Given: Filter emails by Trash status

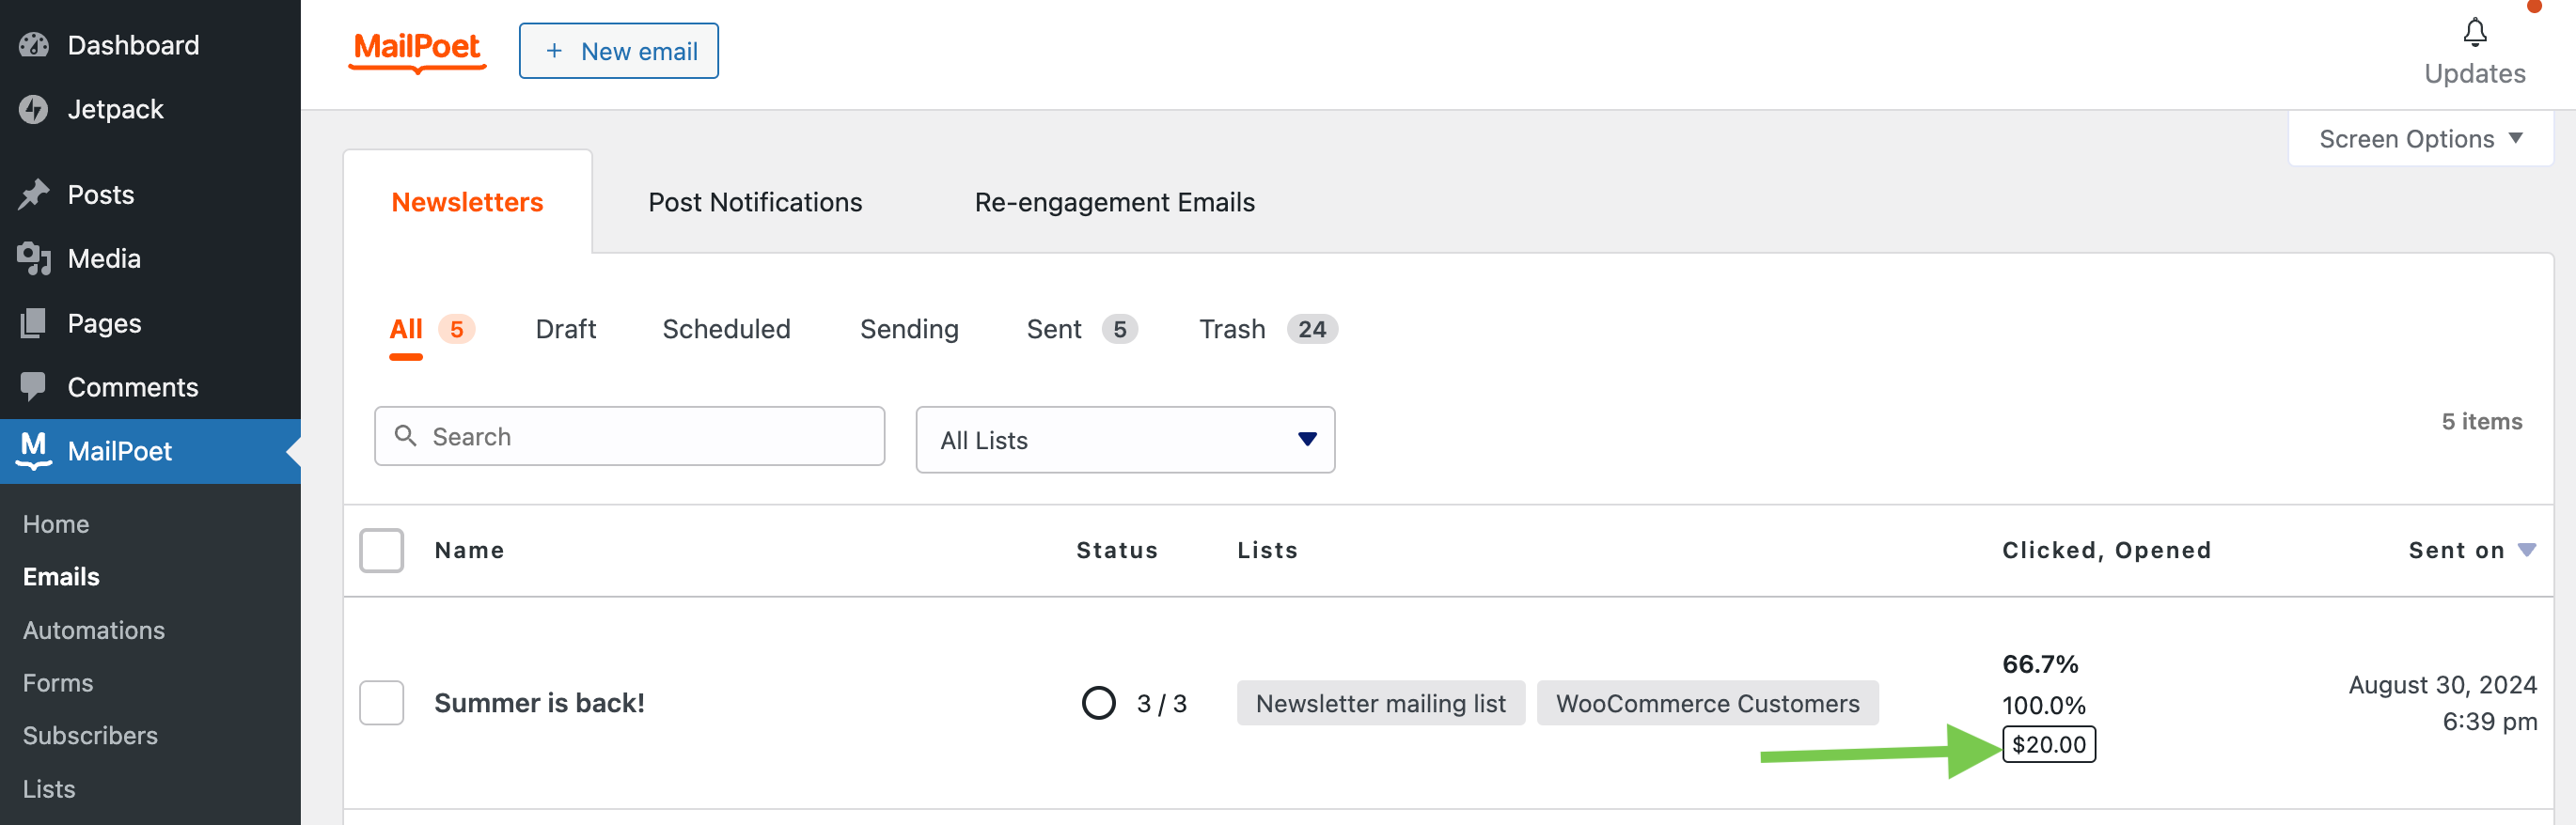Looking at the screenshot, I should coord(1231,329).
